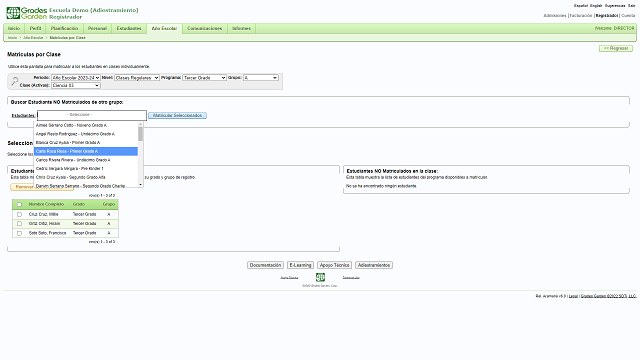Viewport: 640px width, 360px height.
Task: Switch language to English
Action: [x=596, y=6]
